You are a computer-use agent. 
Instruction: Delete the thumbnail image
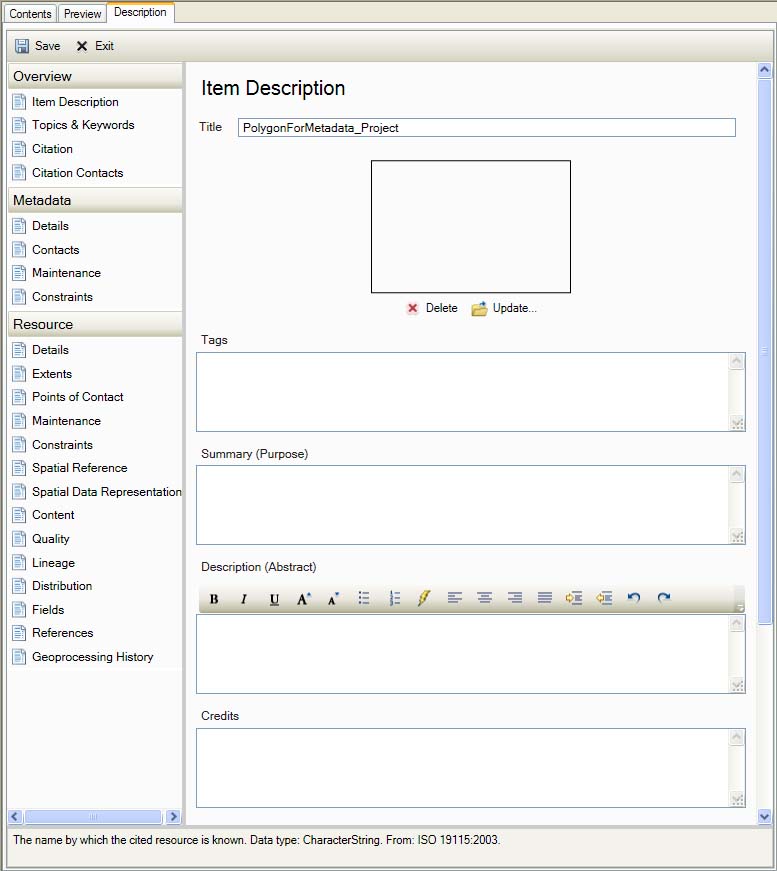coord(432,308)
